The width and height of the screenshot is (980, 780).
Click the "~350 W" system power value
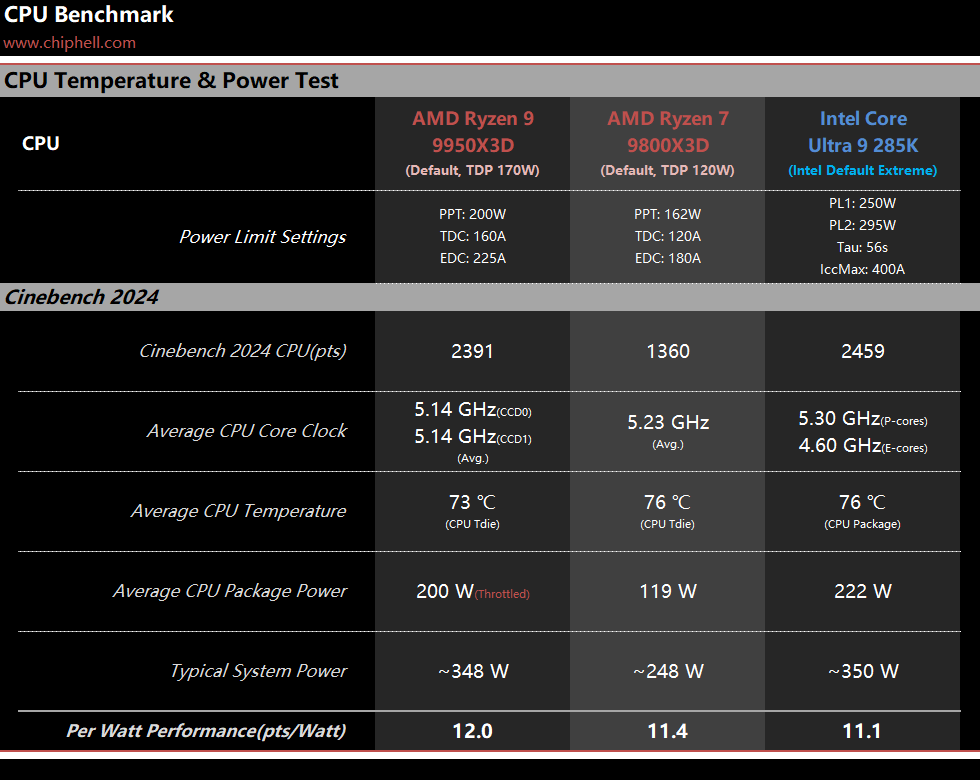coord(863,671)
